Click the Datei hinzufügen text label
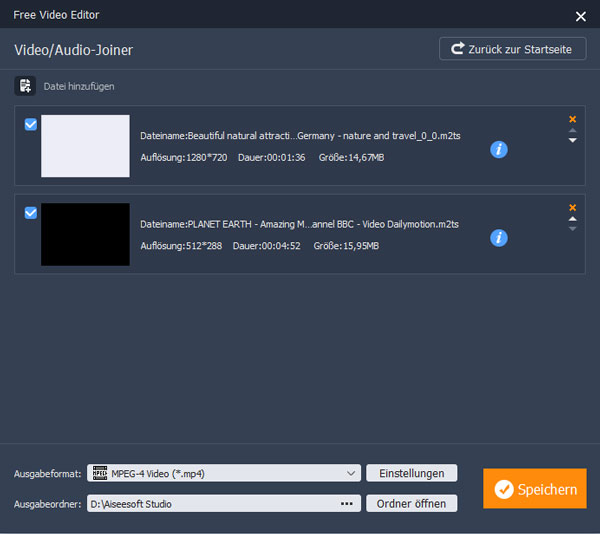The height and width of the screenshot is (534, 600). (x=79, y=87)
